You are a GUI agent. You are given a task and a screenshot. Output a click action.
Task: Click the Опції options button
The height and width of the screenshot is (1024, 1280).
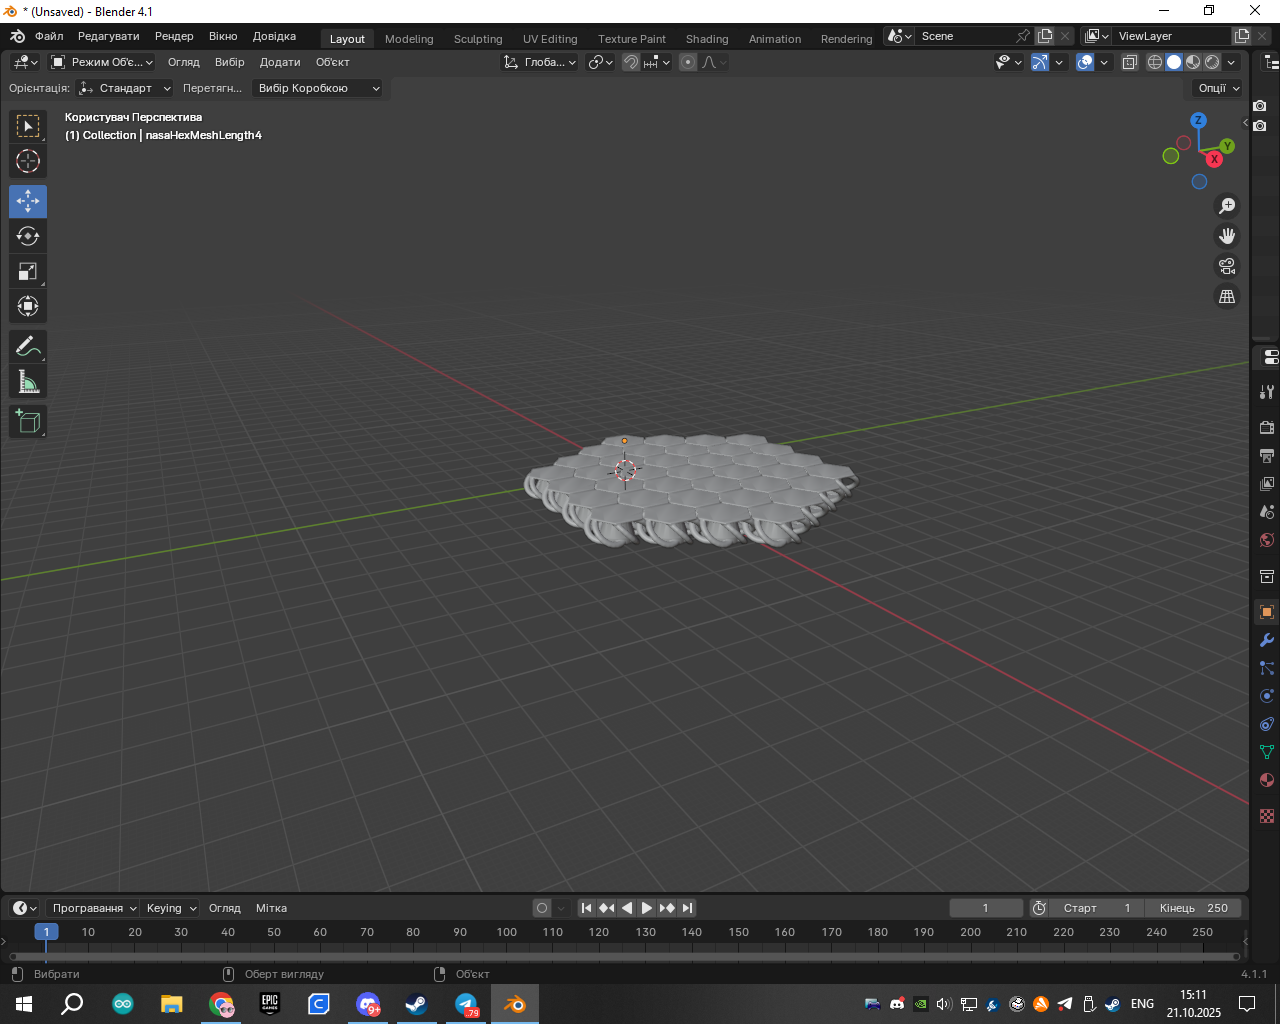click(1218, 88)
